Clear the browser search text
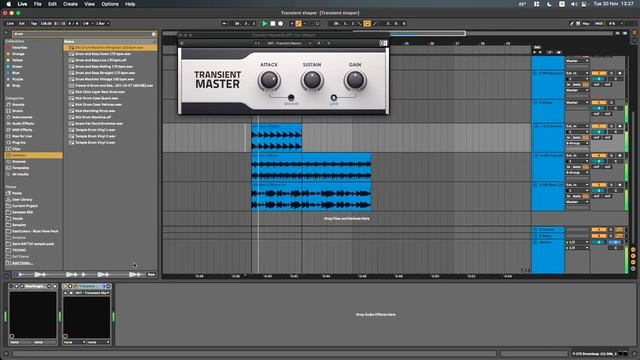 (x=154, y=34)
